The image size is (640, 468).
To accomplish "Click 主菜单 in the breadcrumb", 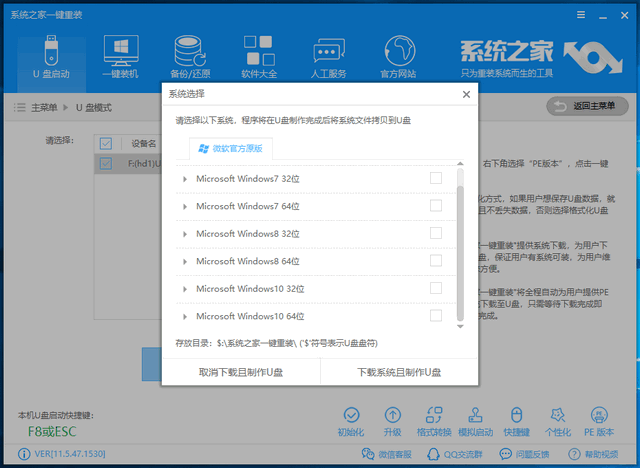I will (x=43, y=107).
